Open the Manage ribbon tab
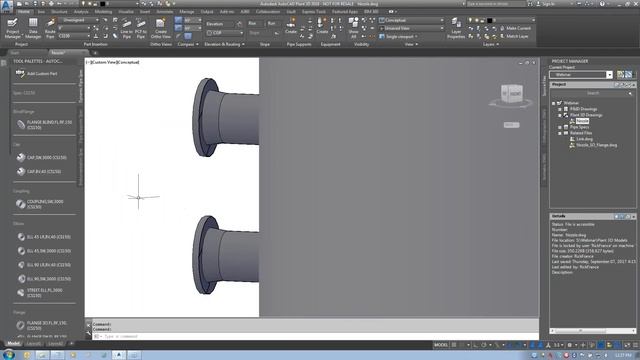The width and height of the screenshot is (640, 360). tap(187, 12)
